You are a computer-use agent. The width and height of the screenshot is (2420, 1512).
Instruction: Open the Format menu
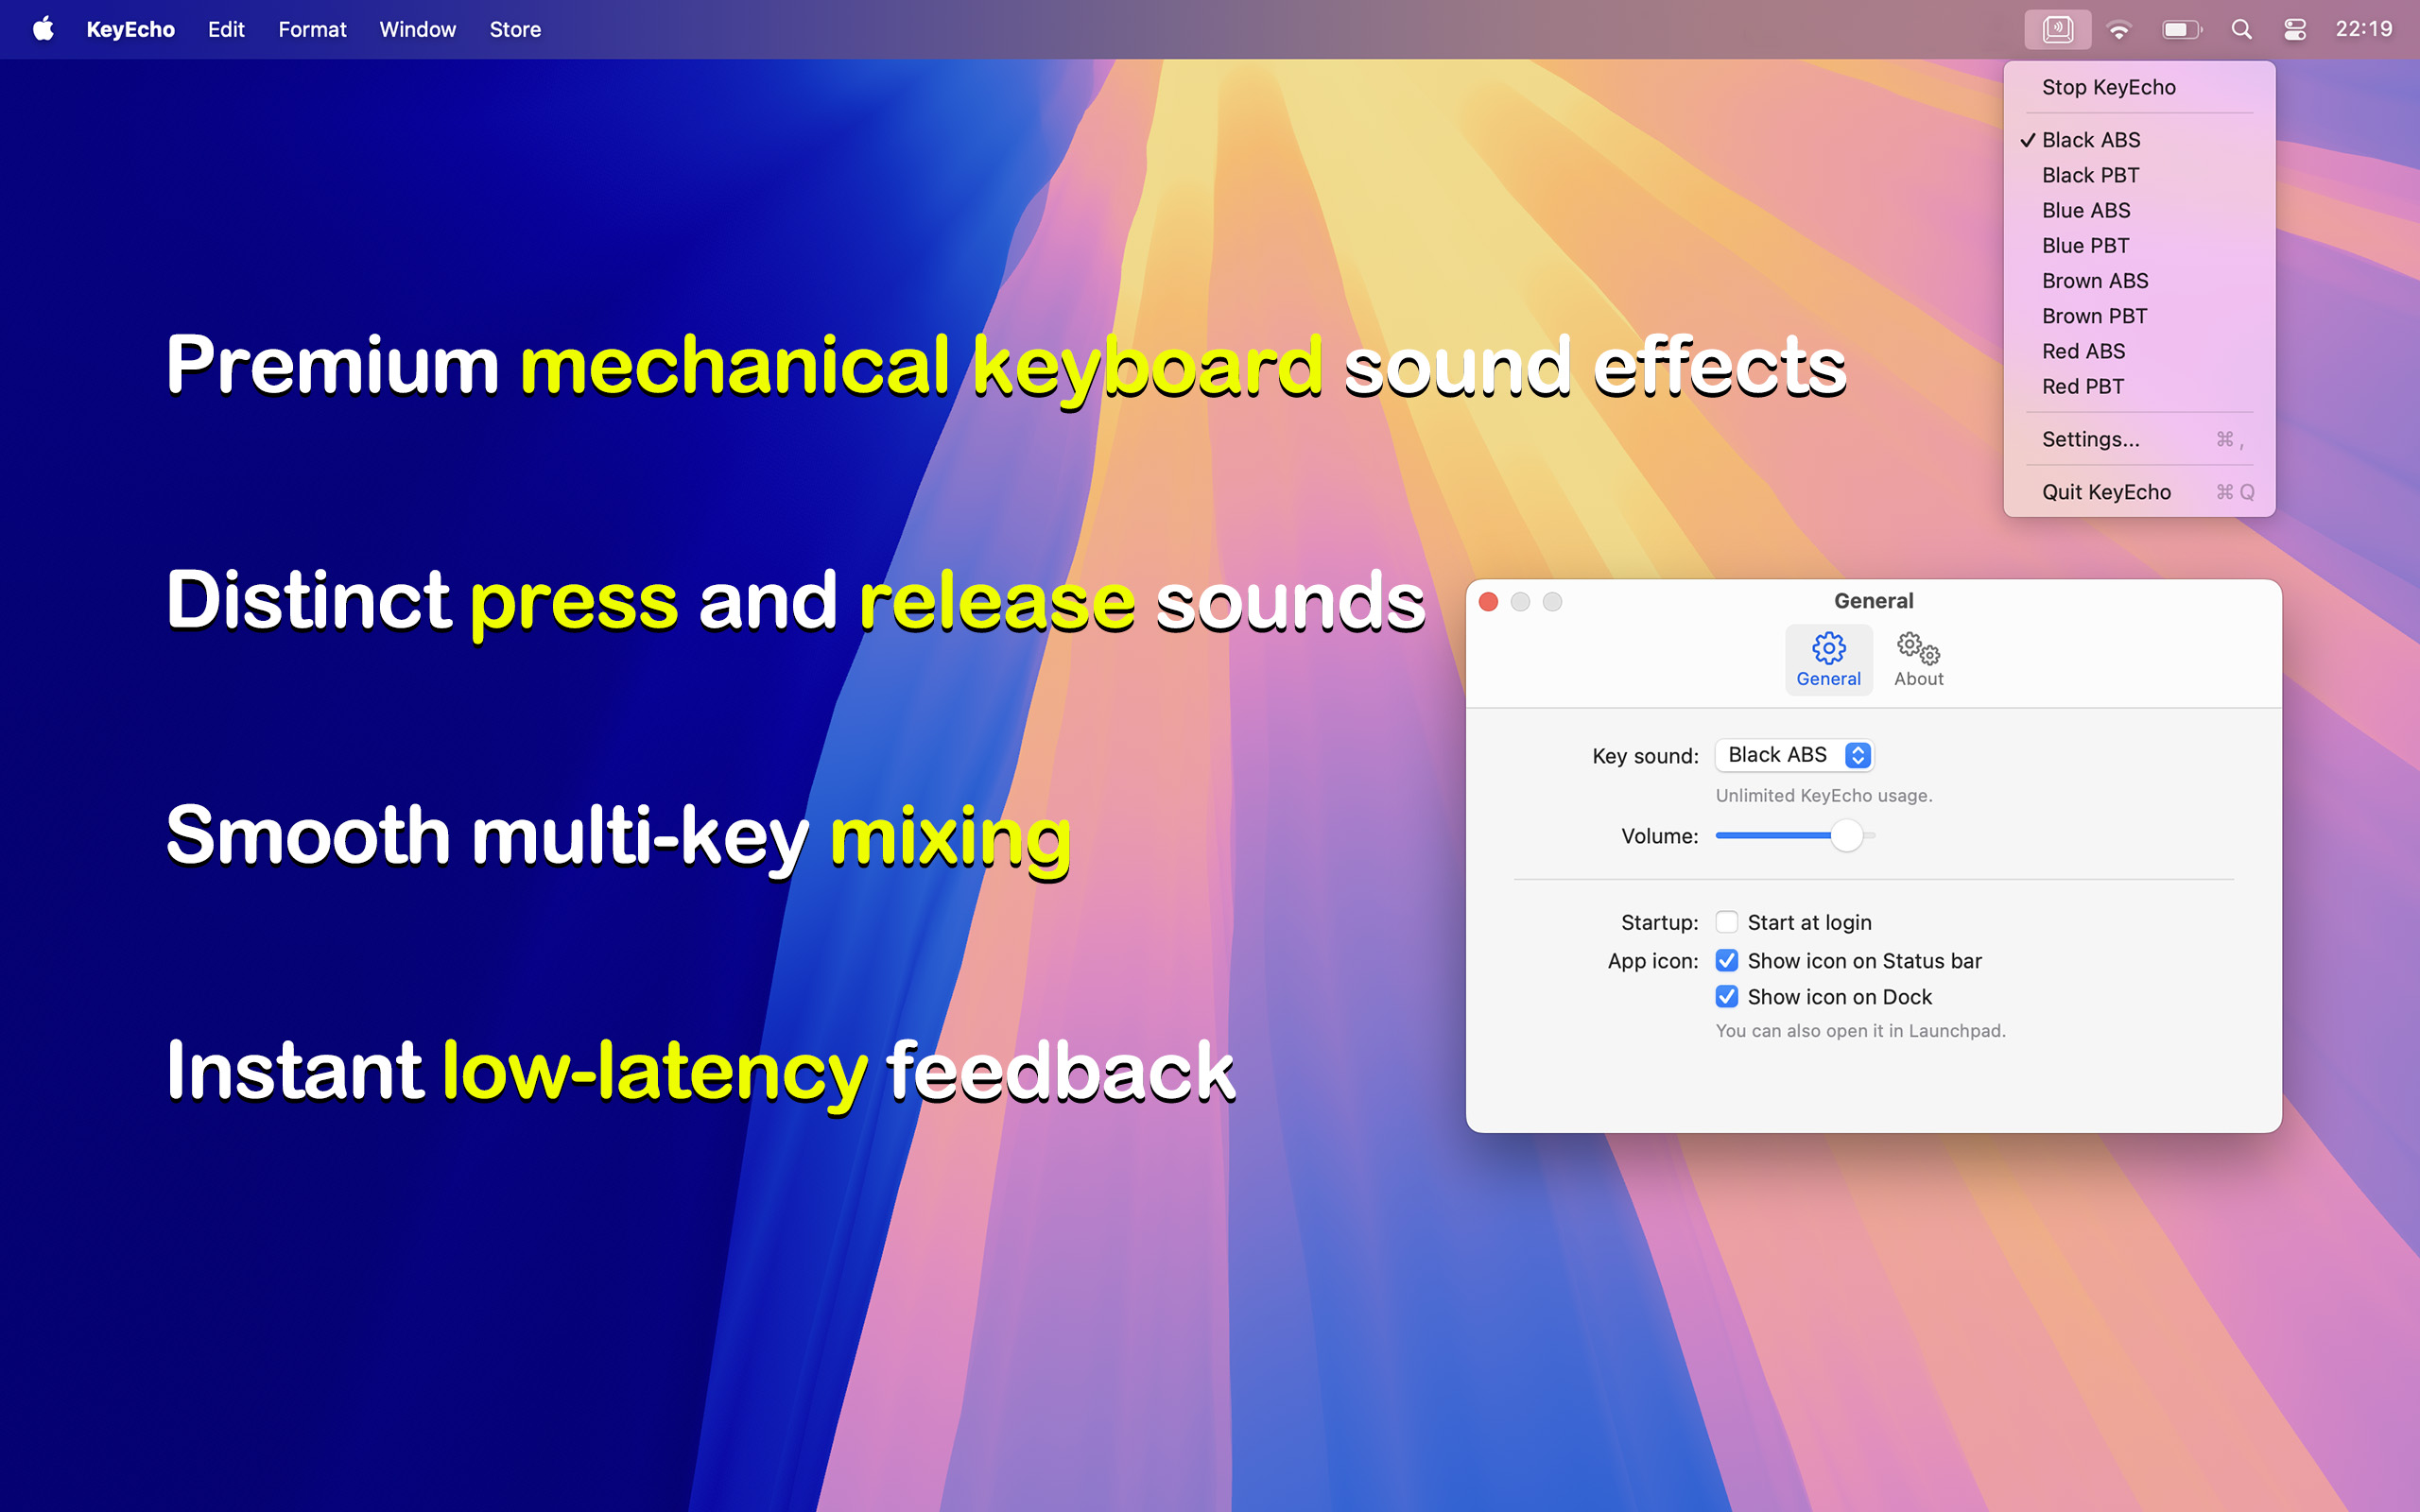coord(312,29)
